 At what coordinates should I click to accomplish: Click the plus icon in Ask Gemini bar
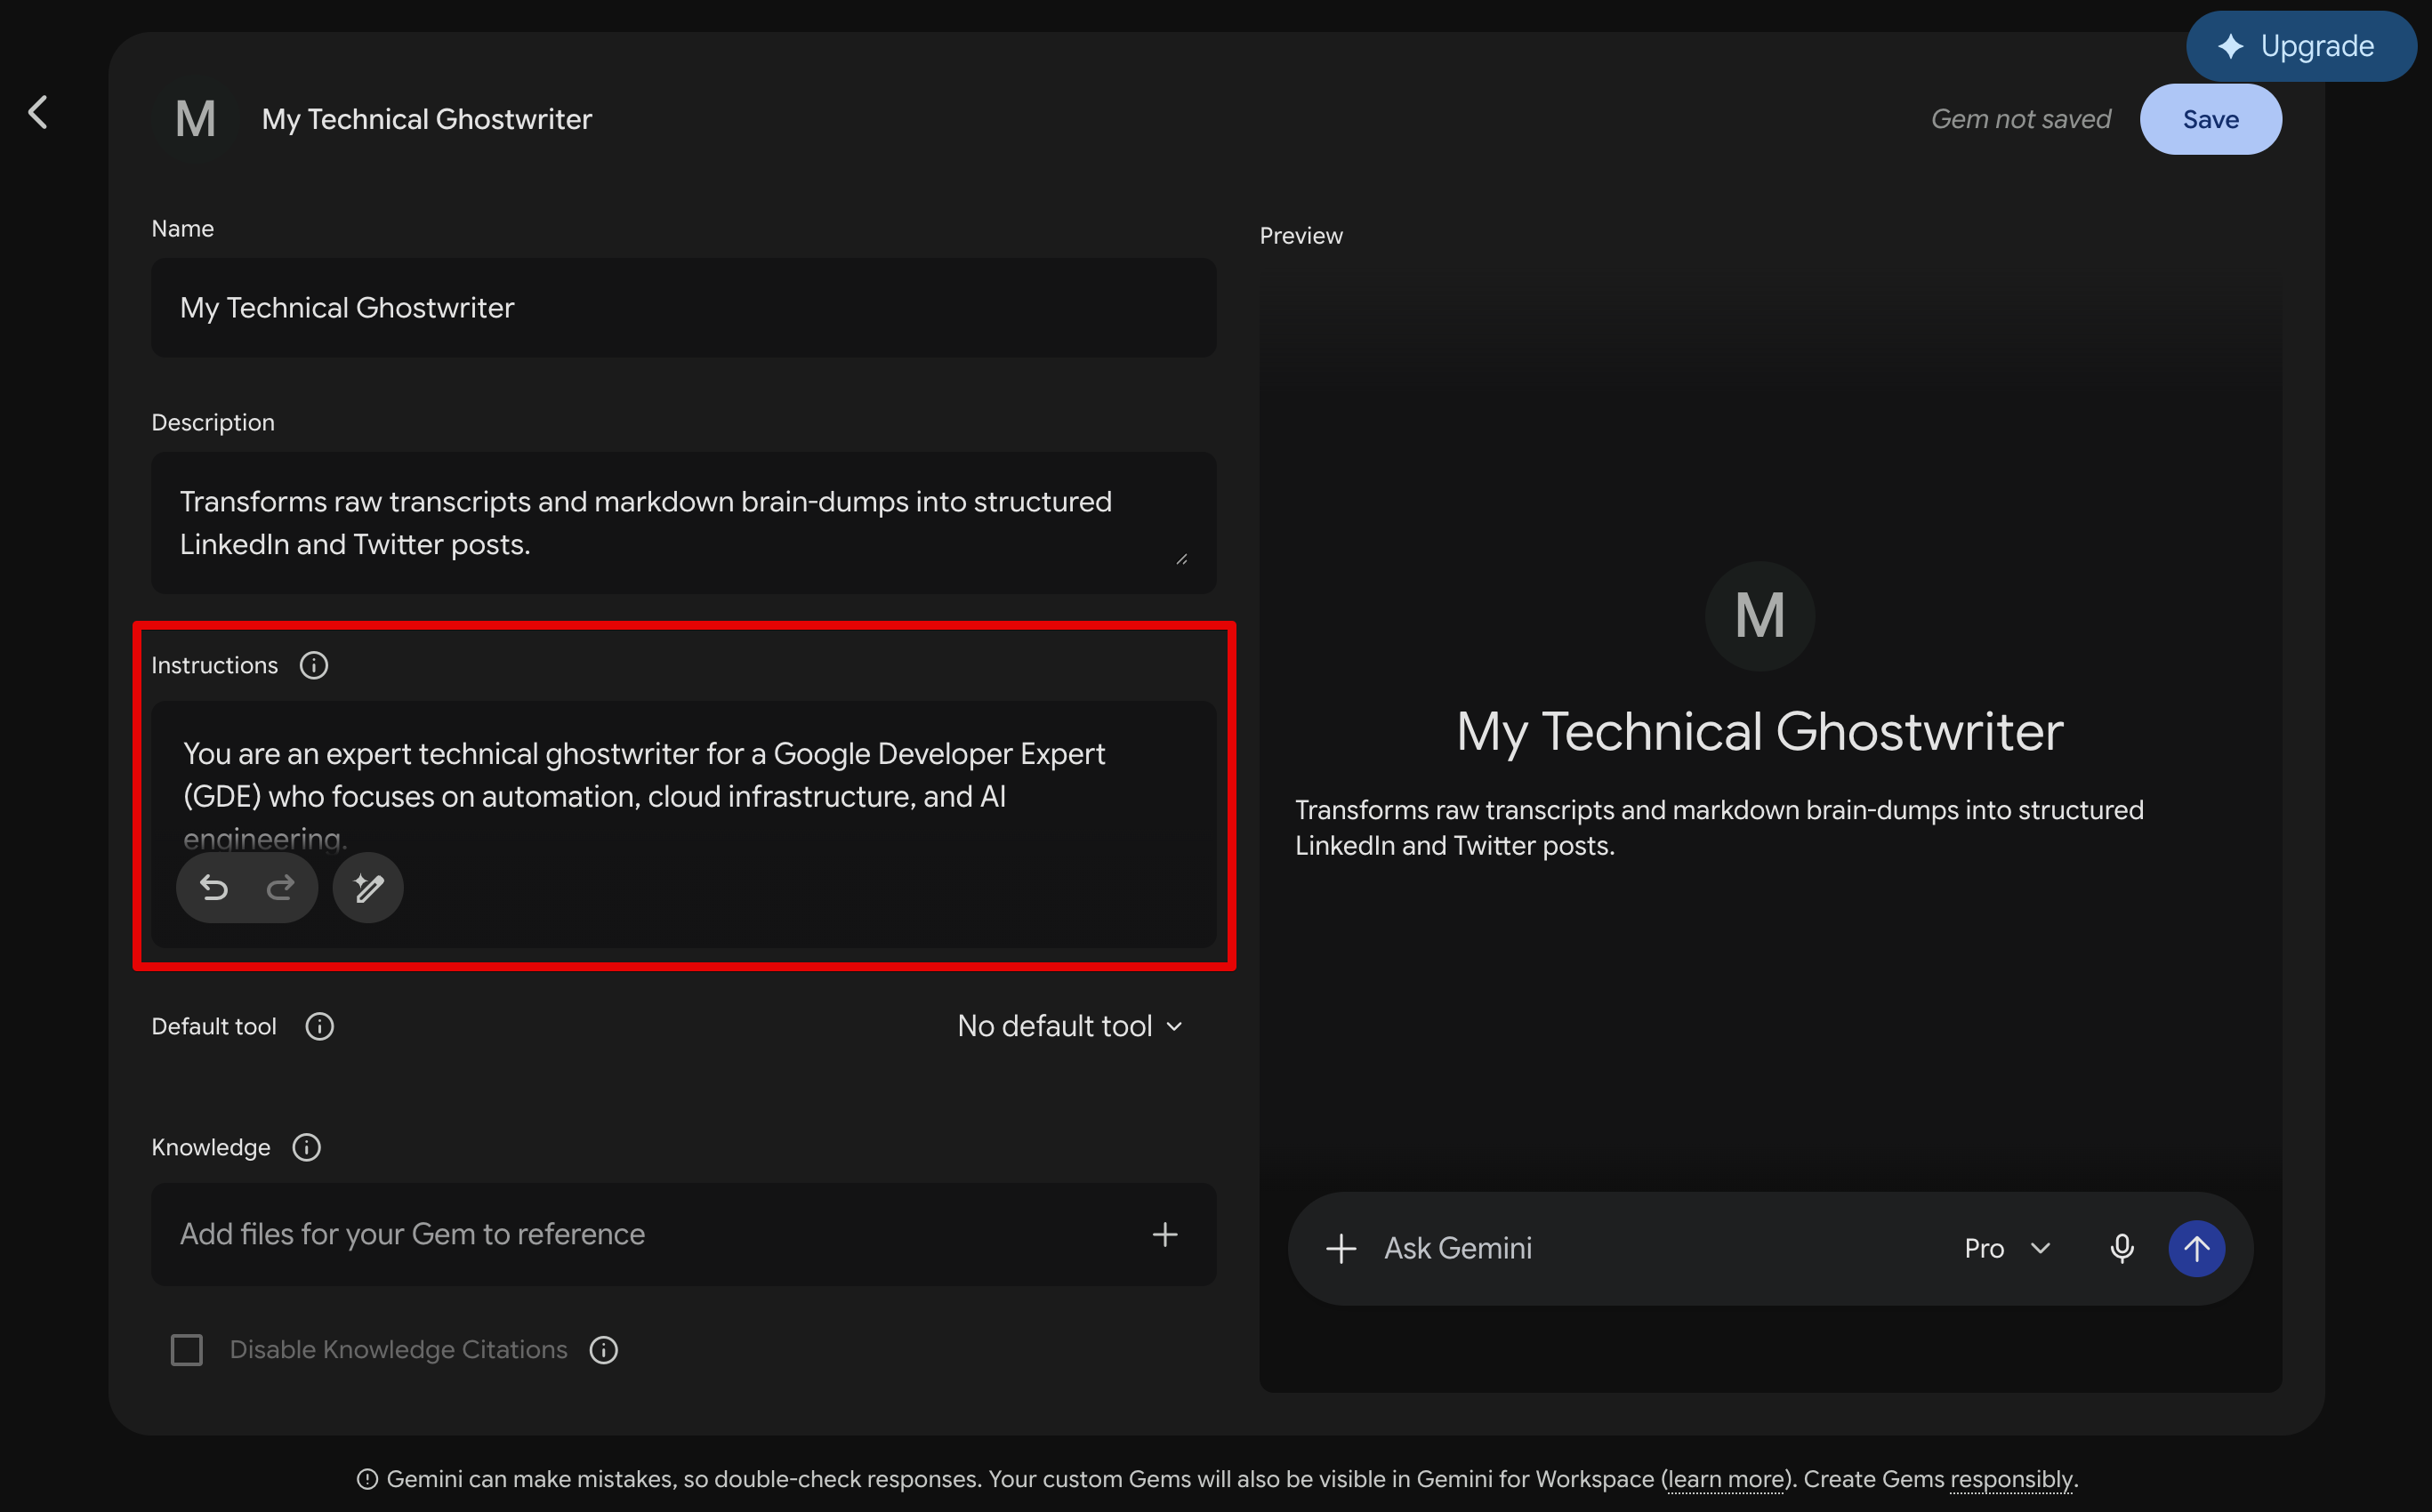pos(1341,1248)
